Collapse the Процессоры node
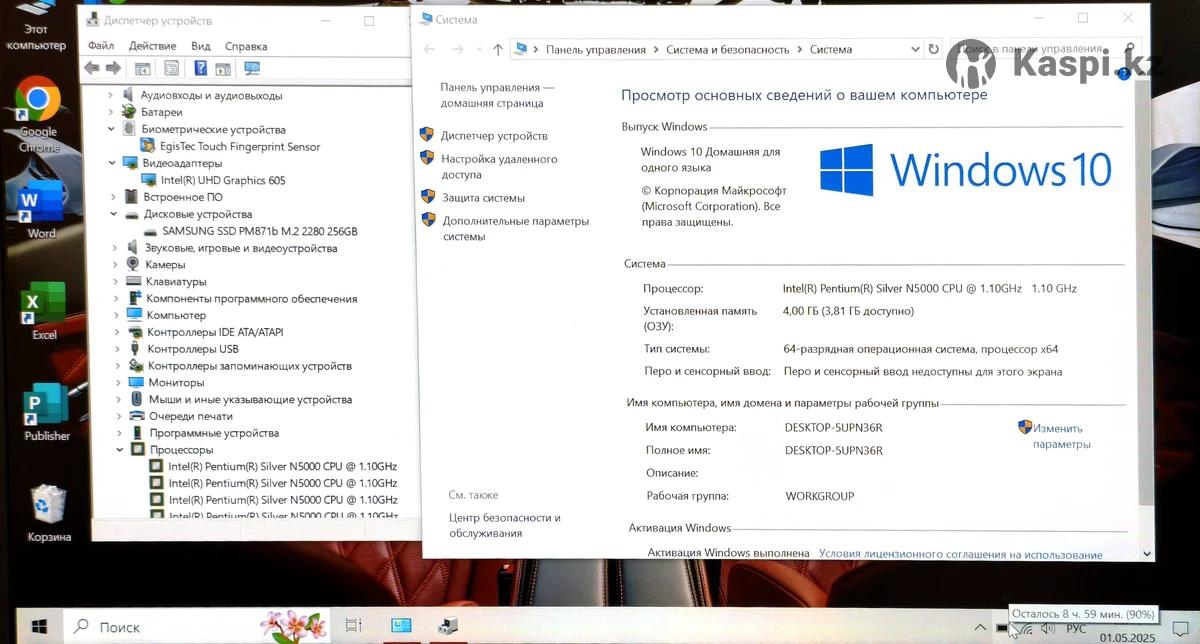Screen dimensions: 1200x644 [120, 450]
